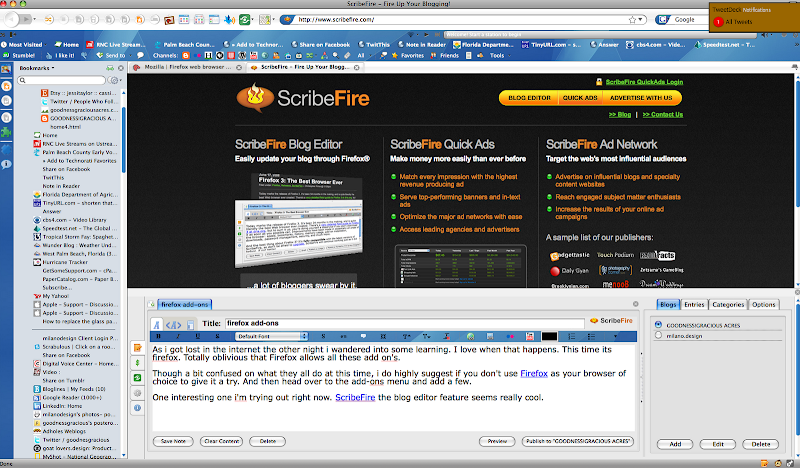800x468 pixels.
Task: Click the Save Note button
Action: (173, 441)
